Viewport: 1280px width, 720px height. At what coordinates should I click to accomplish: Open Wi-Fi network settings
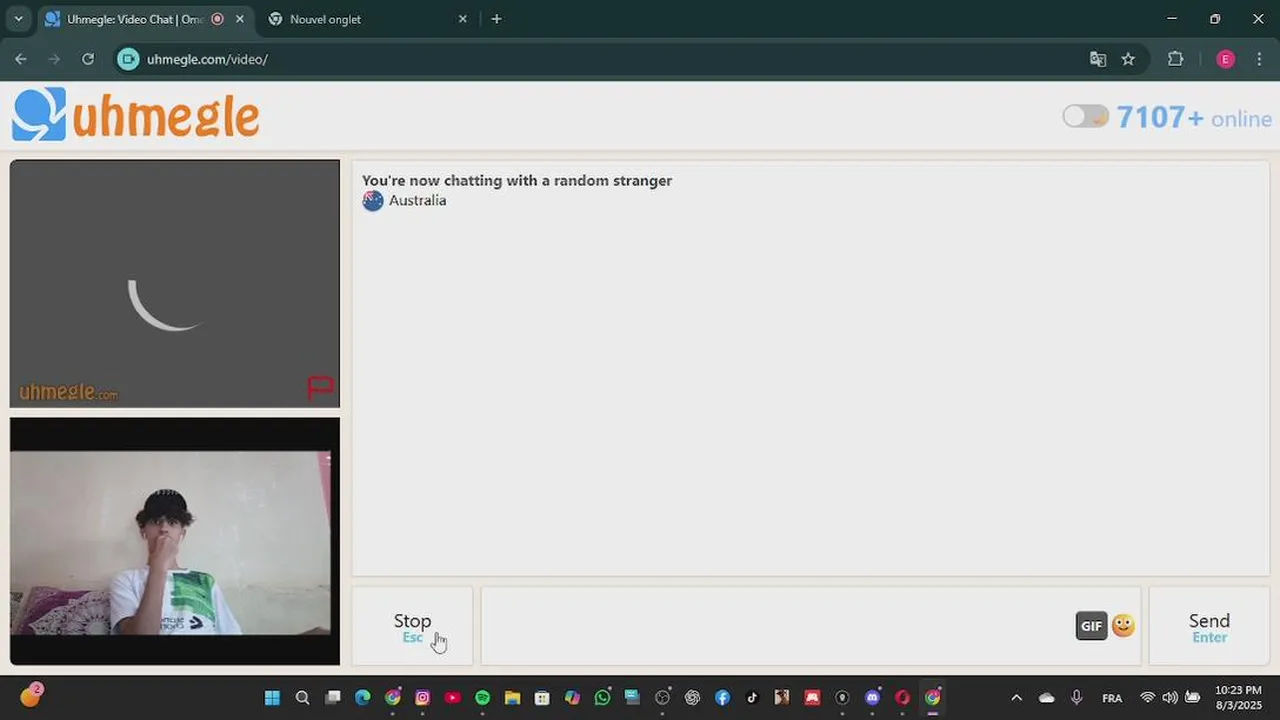tap(1148, 698)
